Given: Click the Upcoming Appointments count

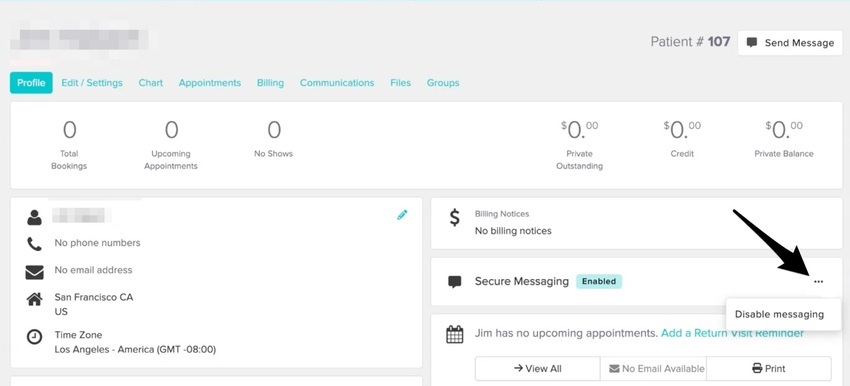Looking at the screenshot, I should coord(171,130).
